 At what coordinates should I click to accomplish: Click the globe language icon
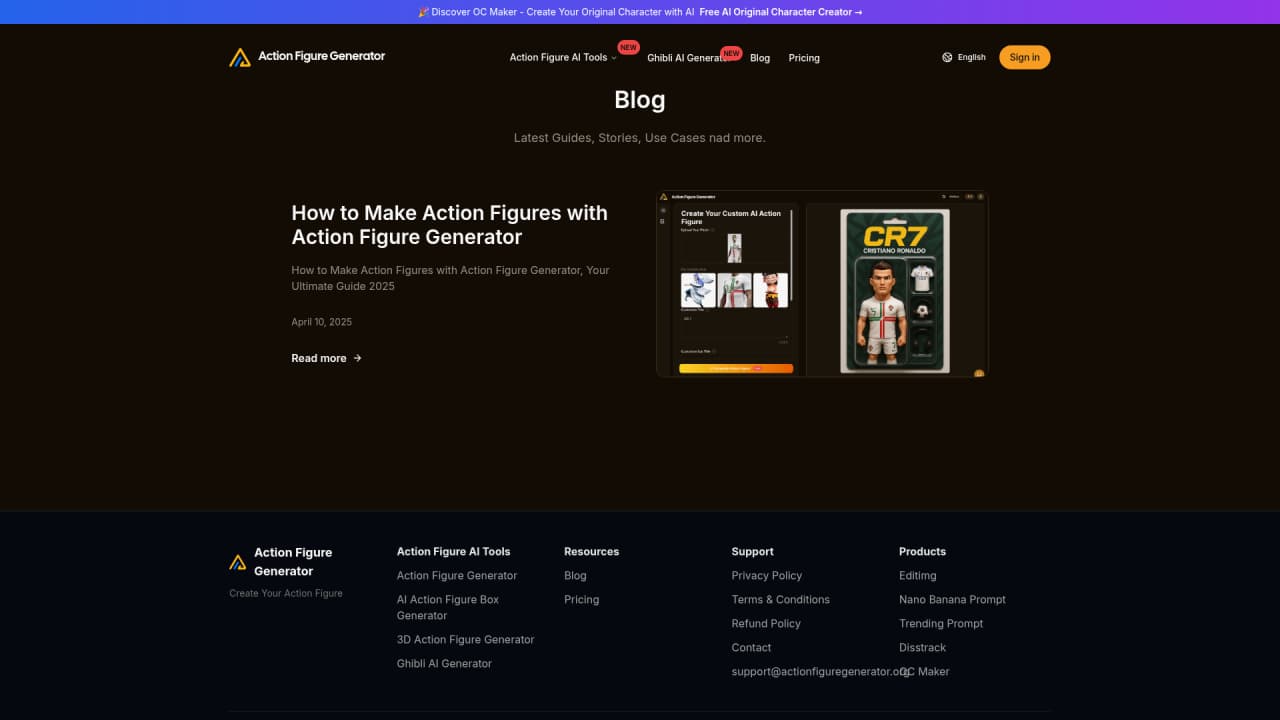pos(947,57)
